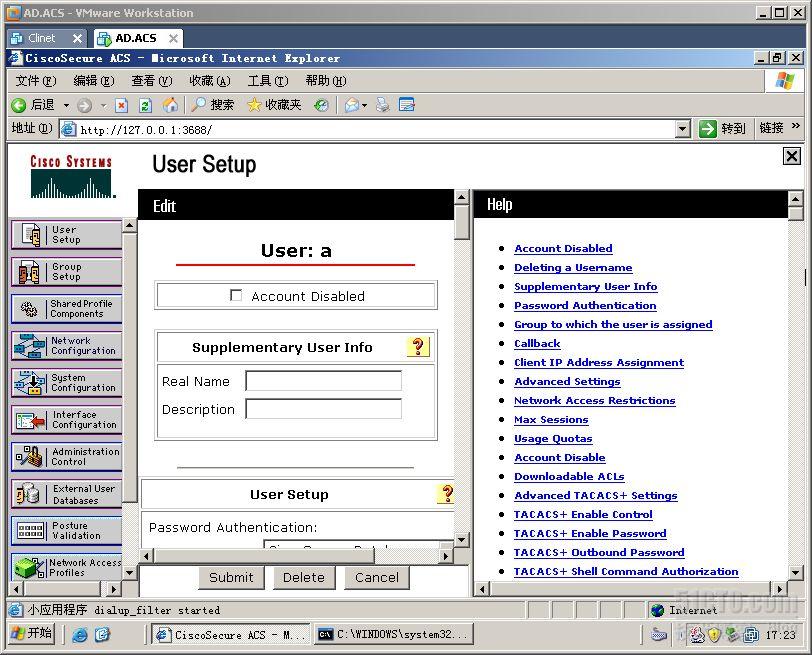The width and height of the screenshot is (812, 655).
Task: Click the Search magnifier toolbar button
Action: click(x=212, y=105)
